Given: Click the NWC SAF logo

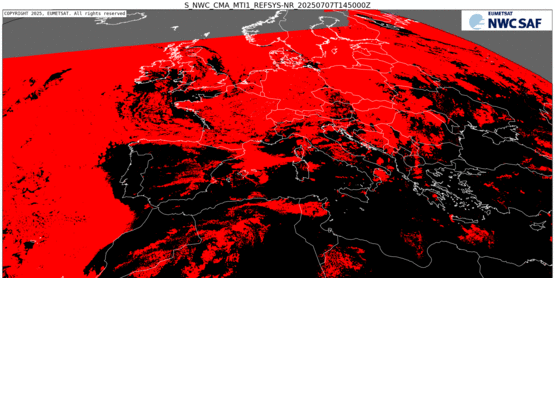Looking at the screenshot, I should pos(506,21).
